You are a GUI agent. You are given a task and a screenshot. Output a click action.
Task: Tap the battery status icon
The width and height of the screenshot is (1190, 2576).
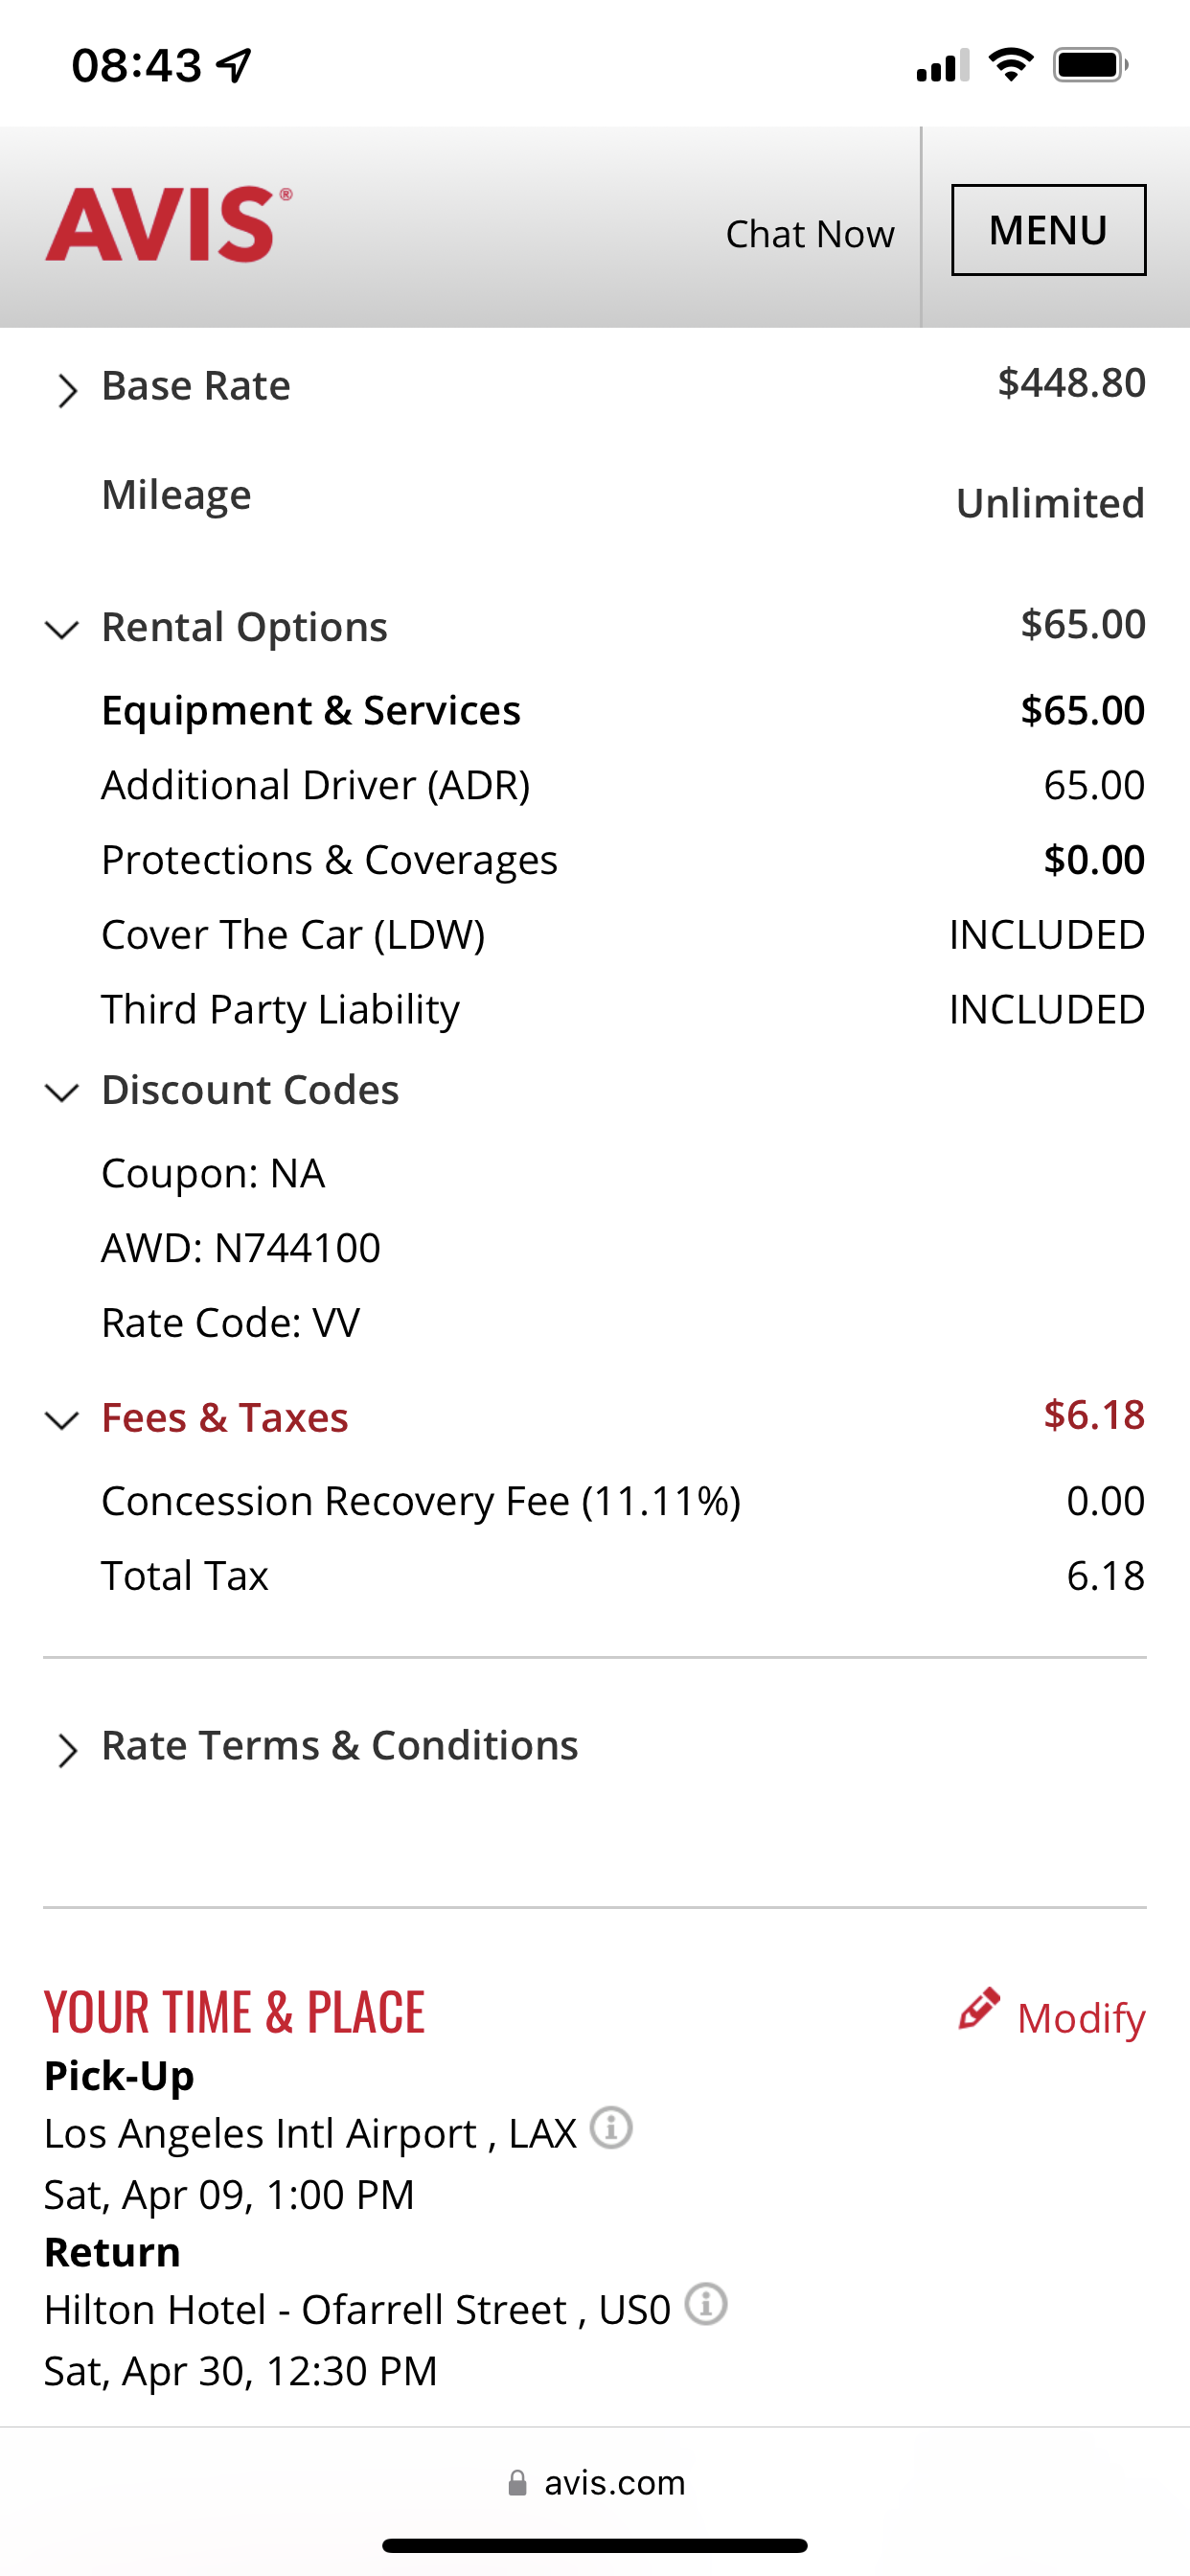pos(1090,66)
